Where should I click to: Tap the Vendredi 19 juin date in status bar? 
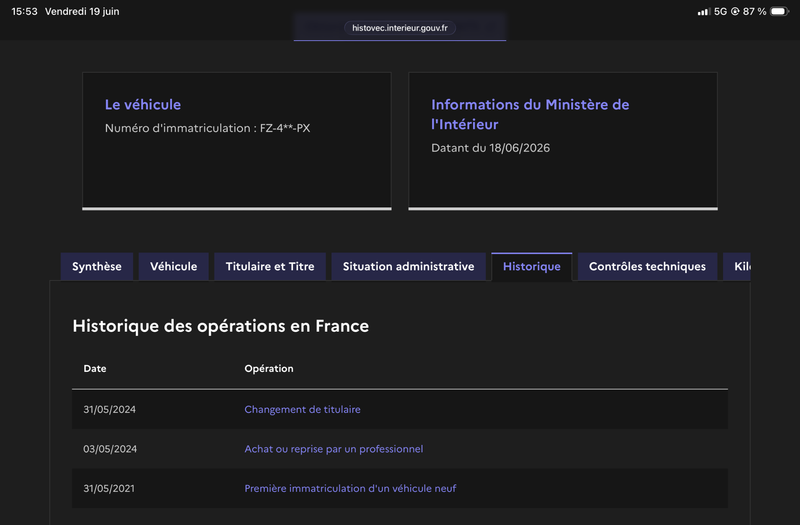pyautogui.click(x=82, y=11)
